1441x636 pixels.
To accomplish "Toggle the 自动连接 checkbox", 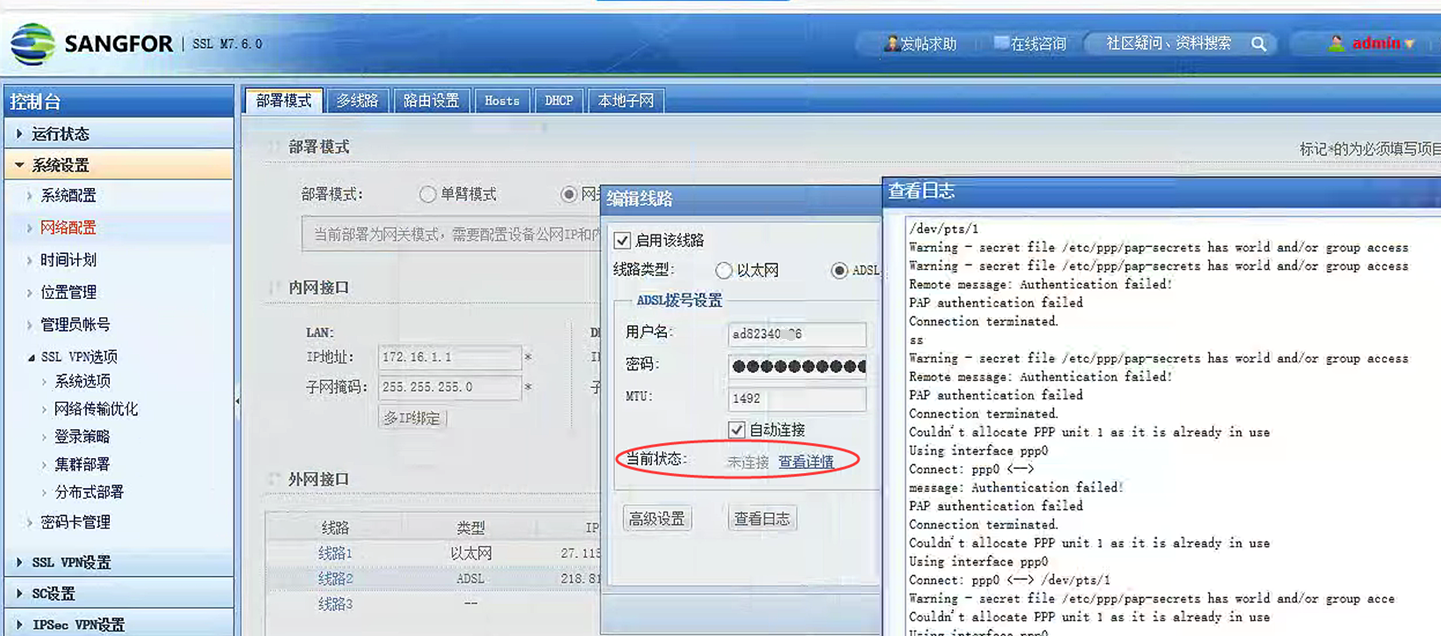I will point(737,430).
